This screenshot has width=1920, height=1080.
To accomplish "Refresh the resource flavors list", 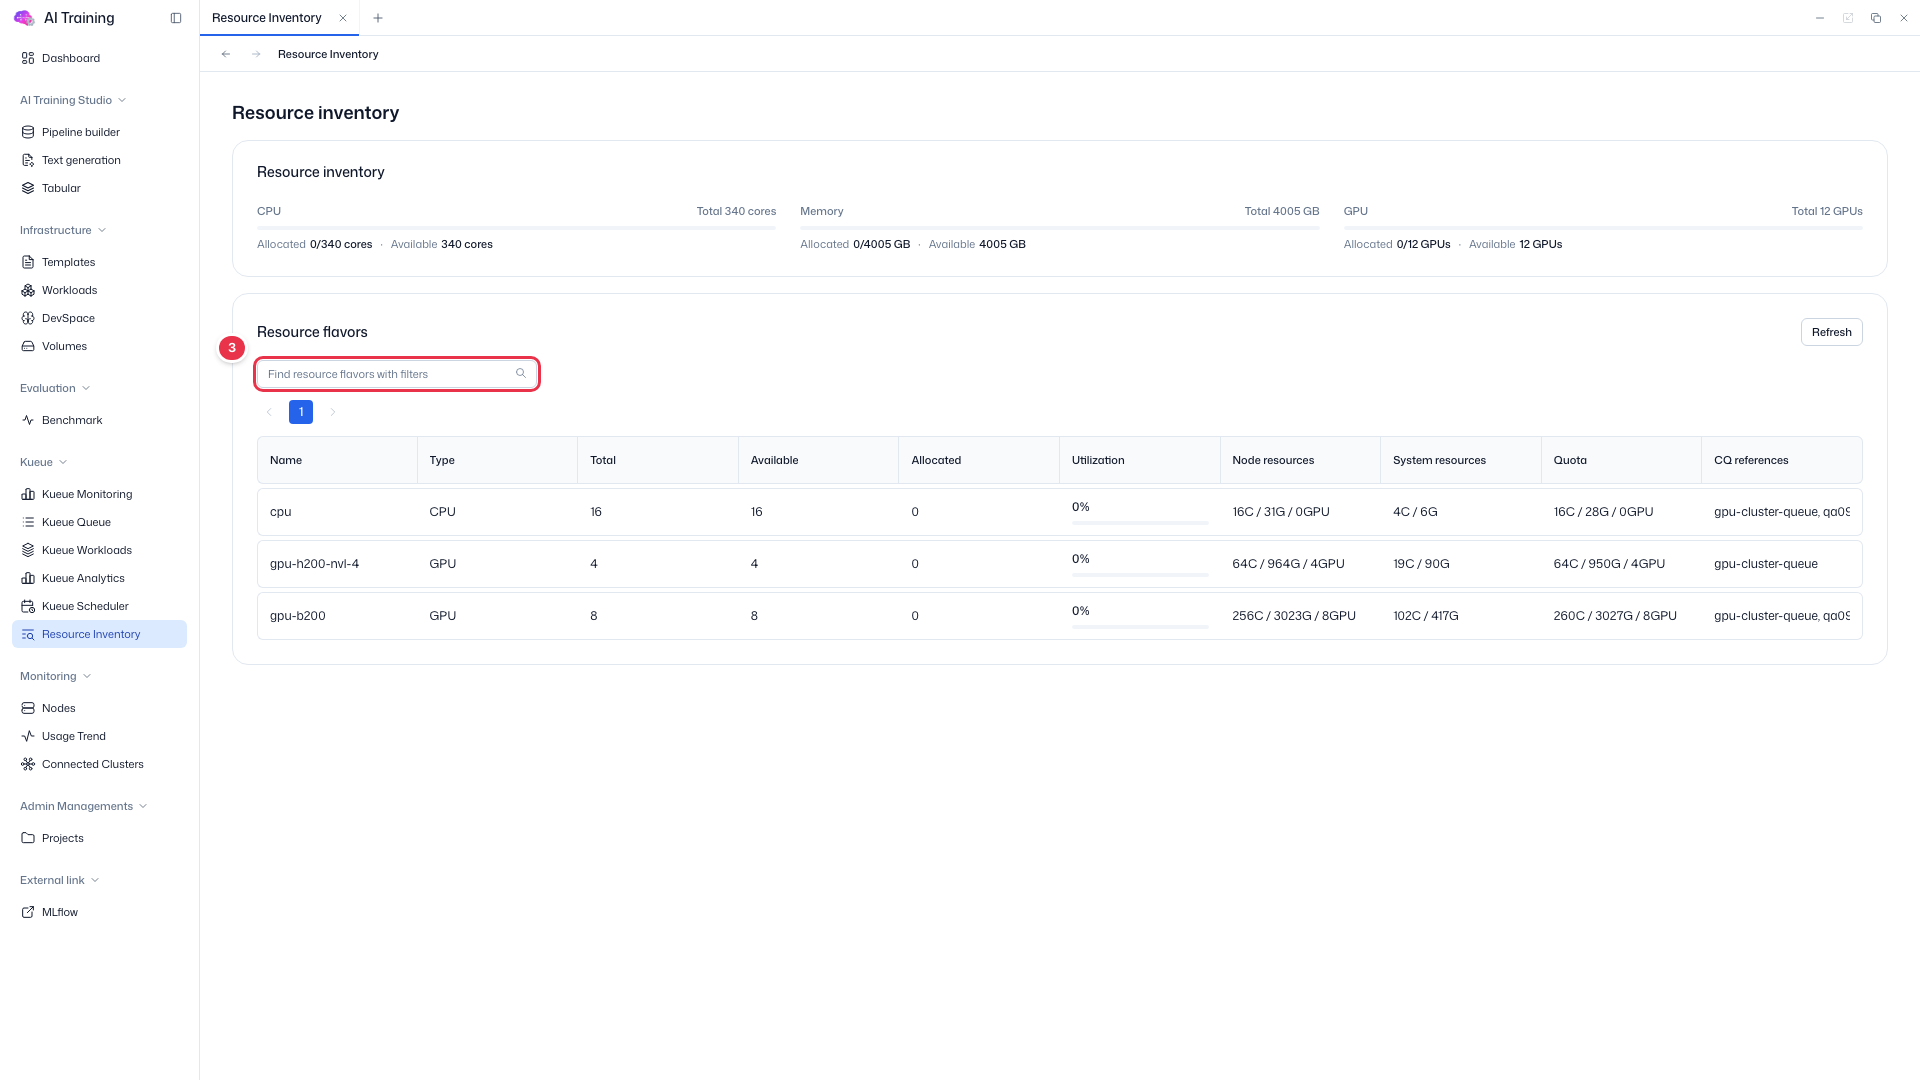I will (1831, 332).
